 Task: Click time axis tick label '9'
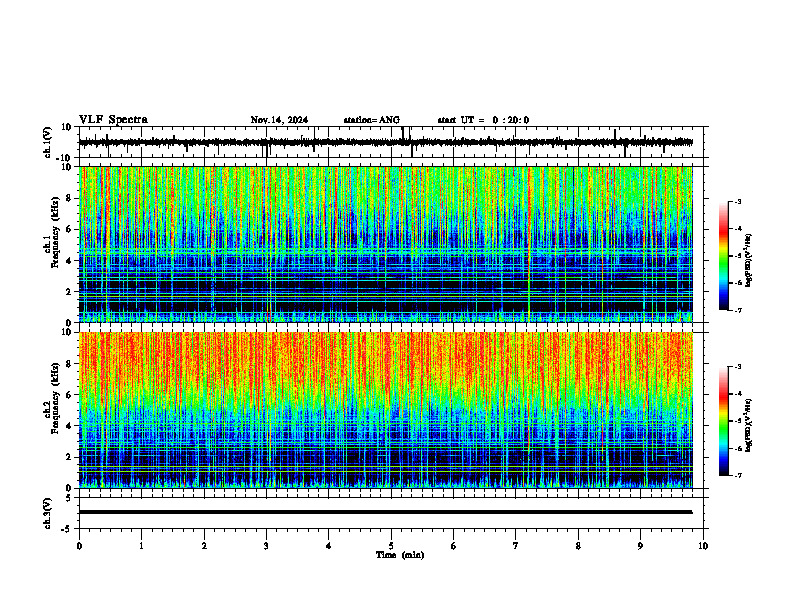coord(640,546)
